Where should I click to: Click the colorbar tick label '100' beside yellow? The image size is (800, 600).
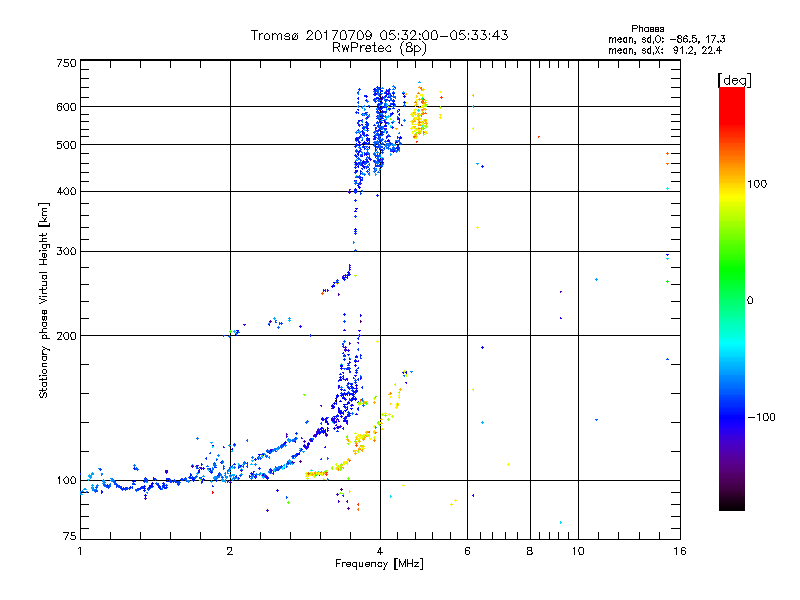click(757, 184)
